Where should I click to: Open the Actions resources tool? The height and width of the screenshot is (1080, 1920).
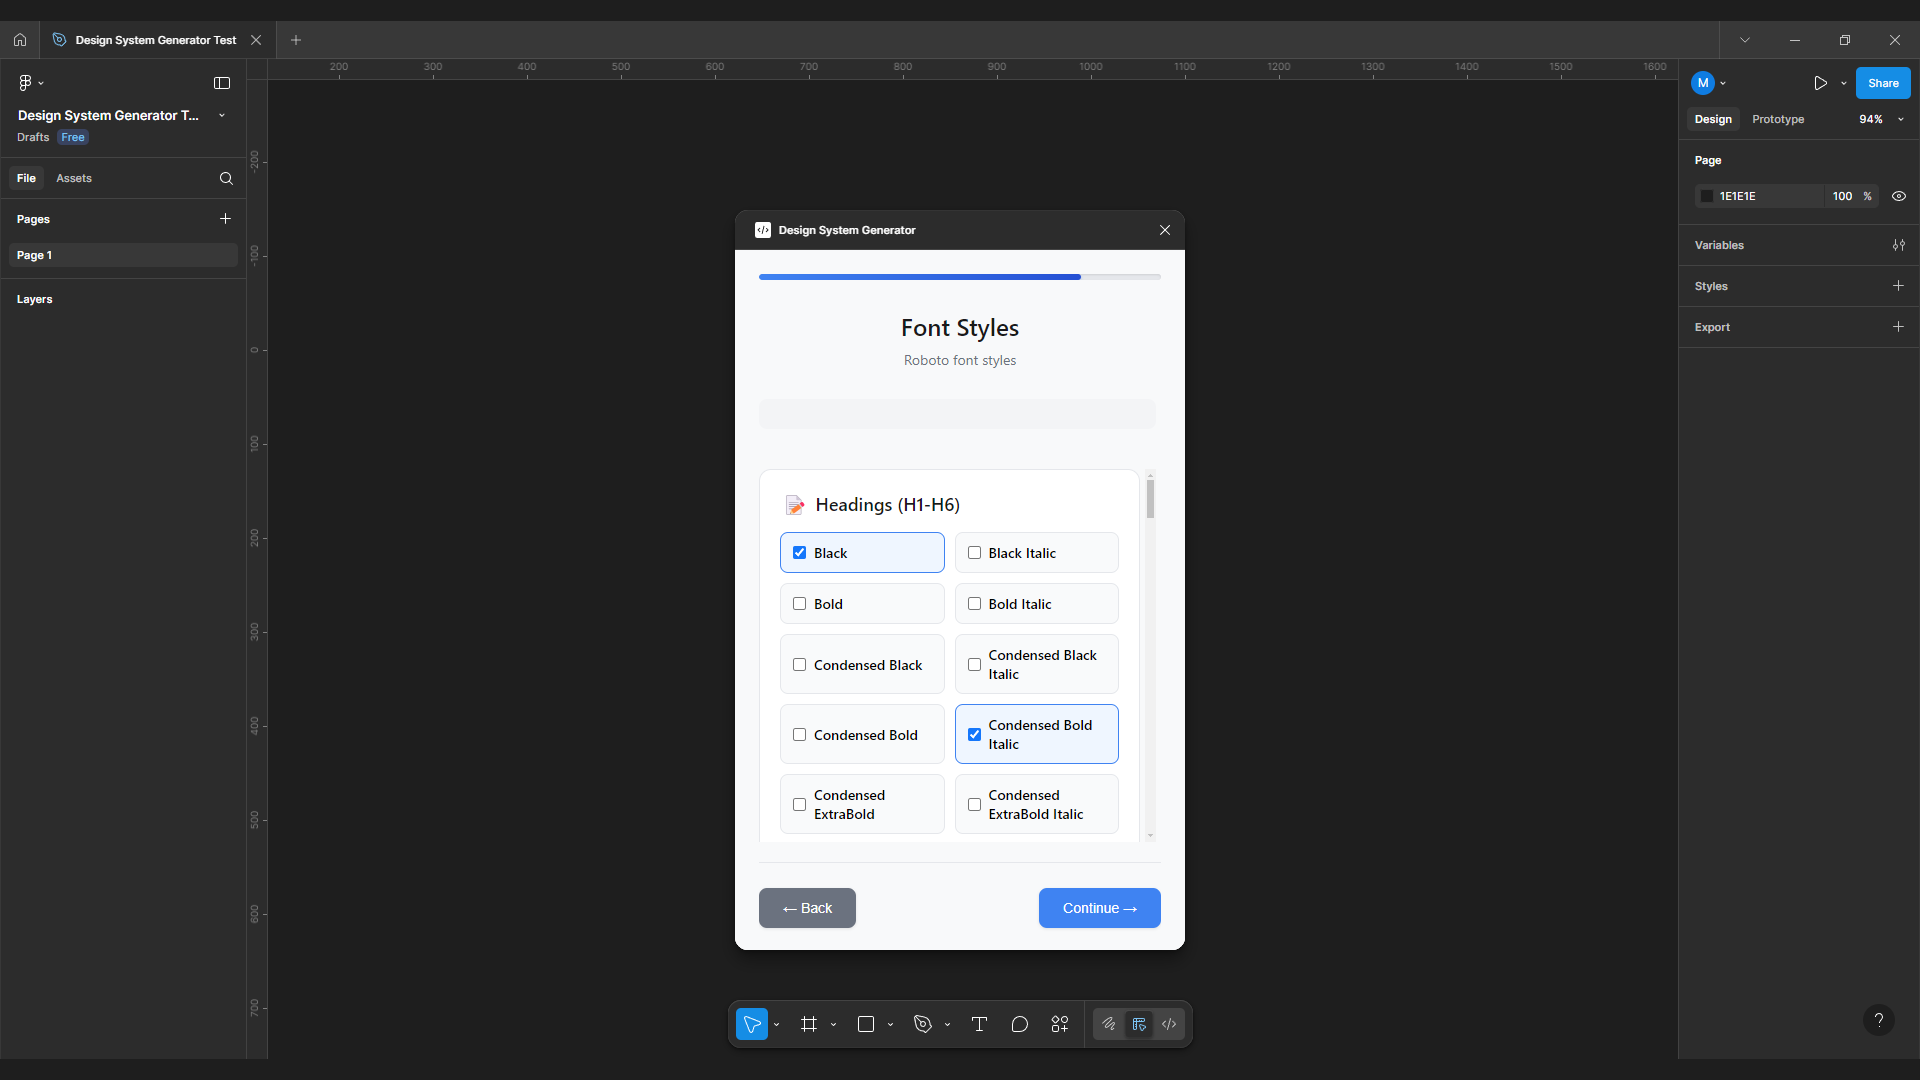pos(1060,1024)
